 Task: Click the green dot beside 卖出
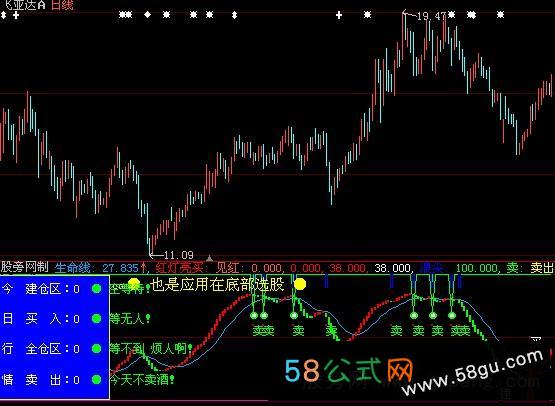pyautogui.click(x=96, y=380)
